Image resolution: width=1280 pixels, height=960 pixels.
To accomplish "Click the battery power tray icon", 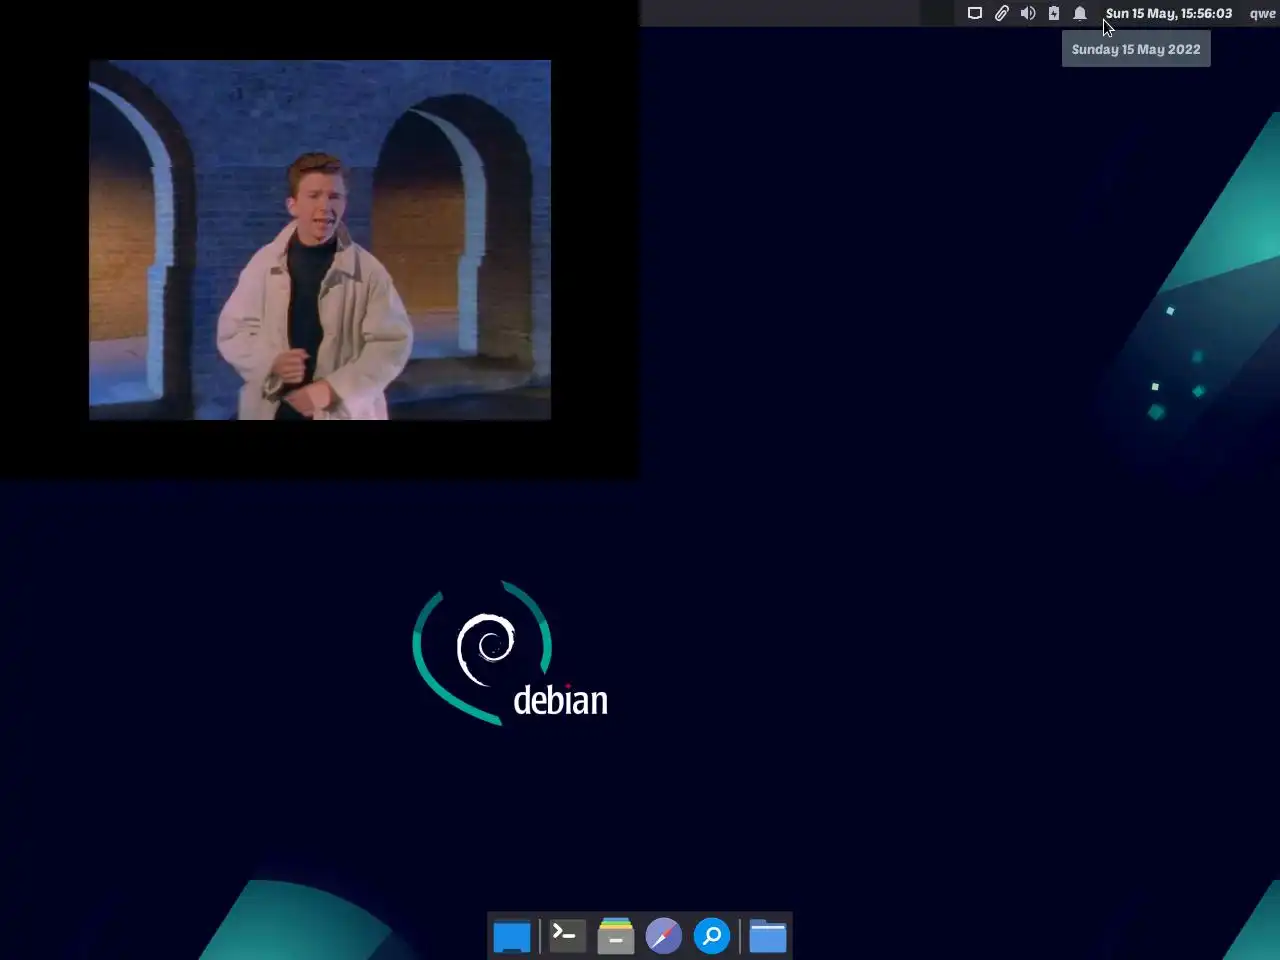I will click(1054, 13).
